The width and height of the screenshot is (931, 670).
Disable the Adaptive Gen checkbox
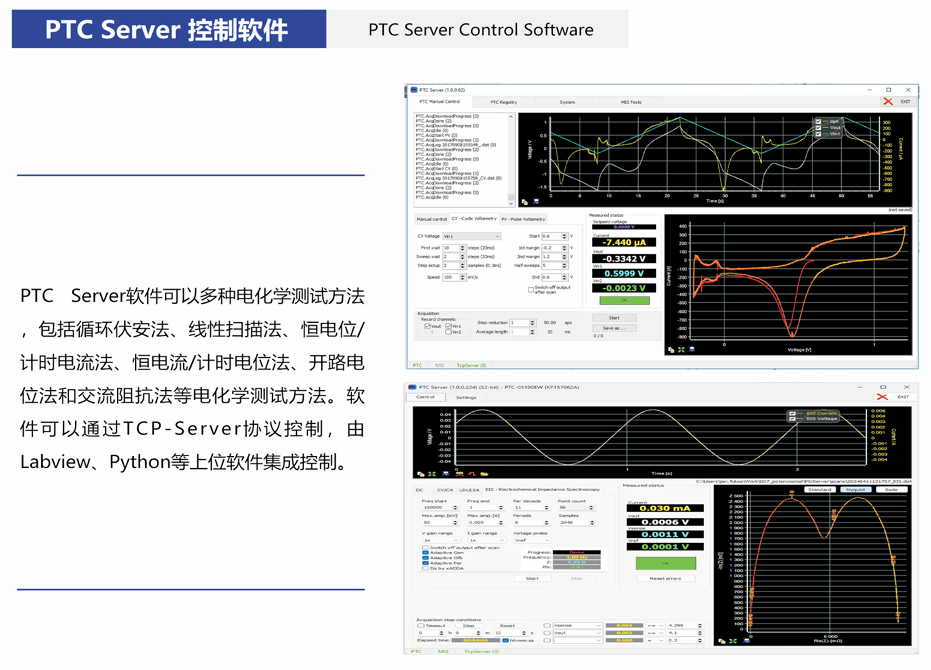click(x=425, y=552)
